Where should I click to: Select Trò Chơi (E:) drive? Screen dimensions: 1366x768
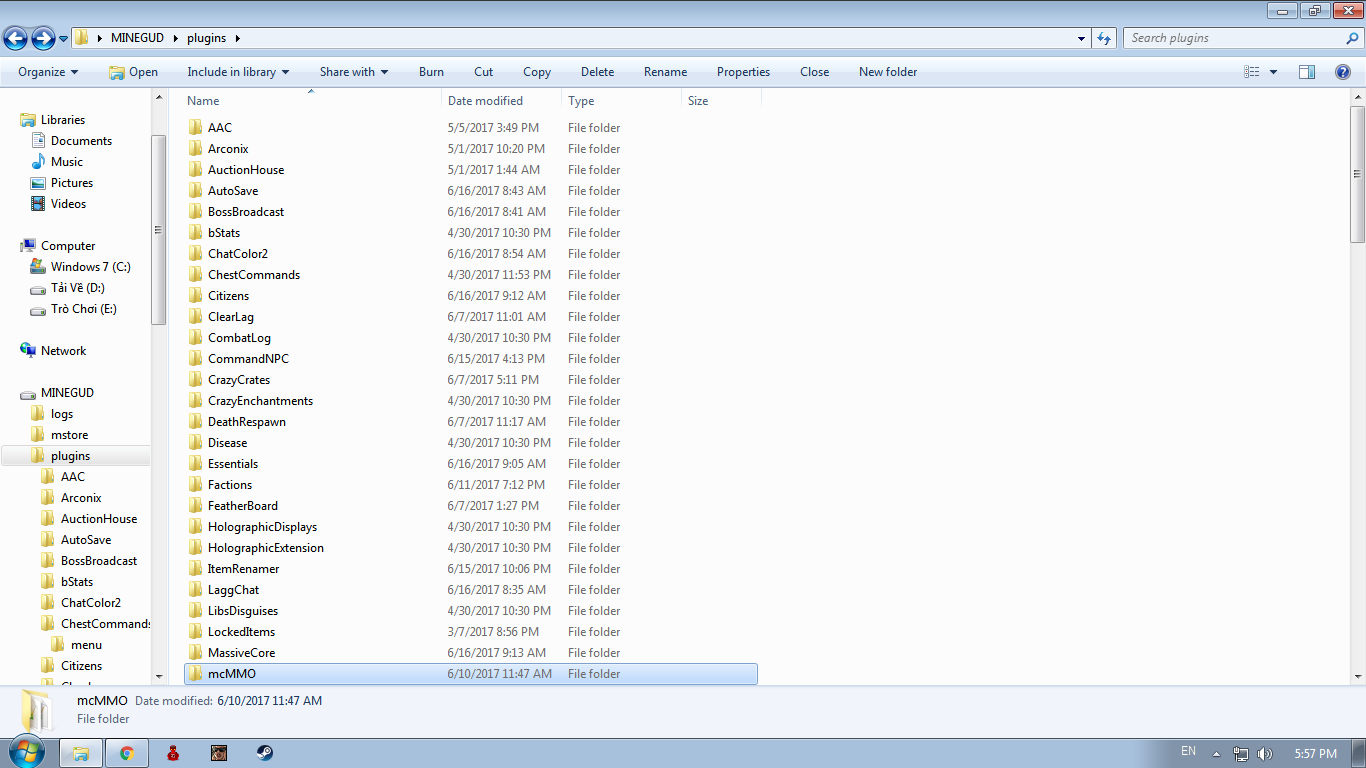click(x=84, y=309)
